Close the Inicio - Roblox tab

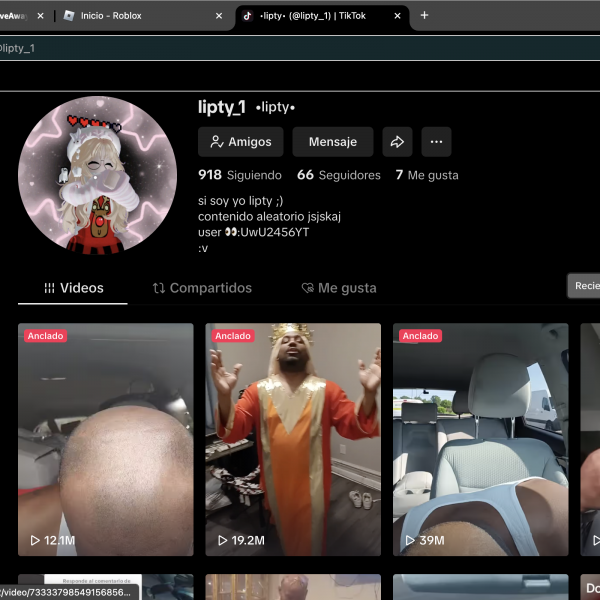(x=219, y=16)
